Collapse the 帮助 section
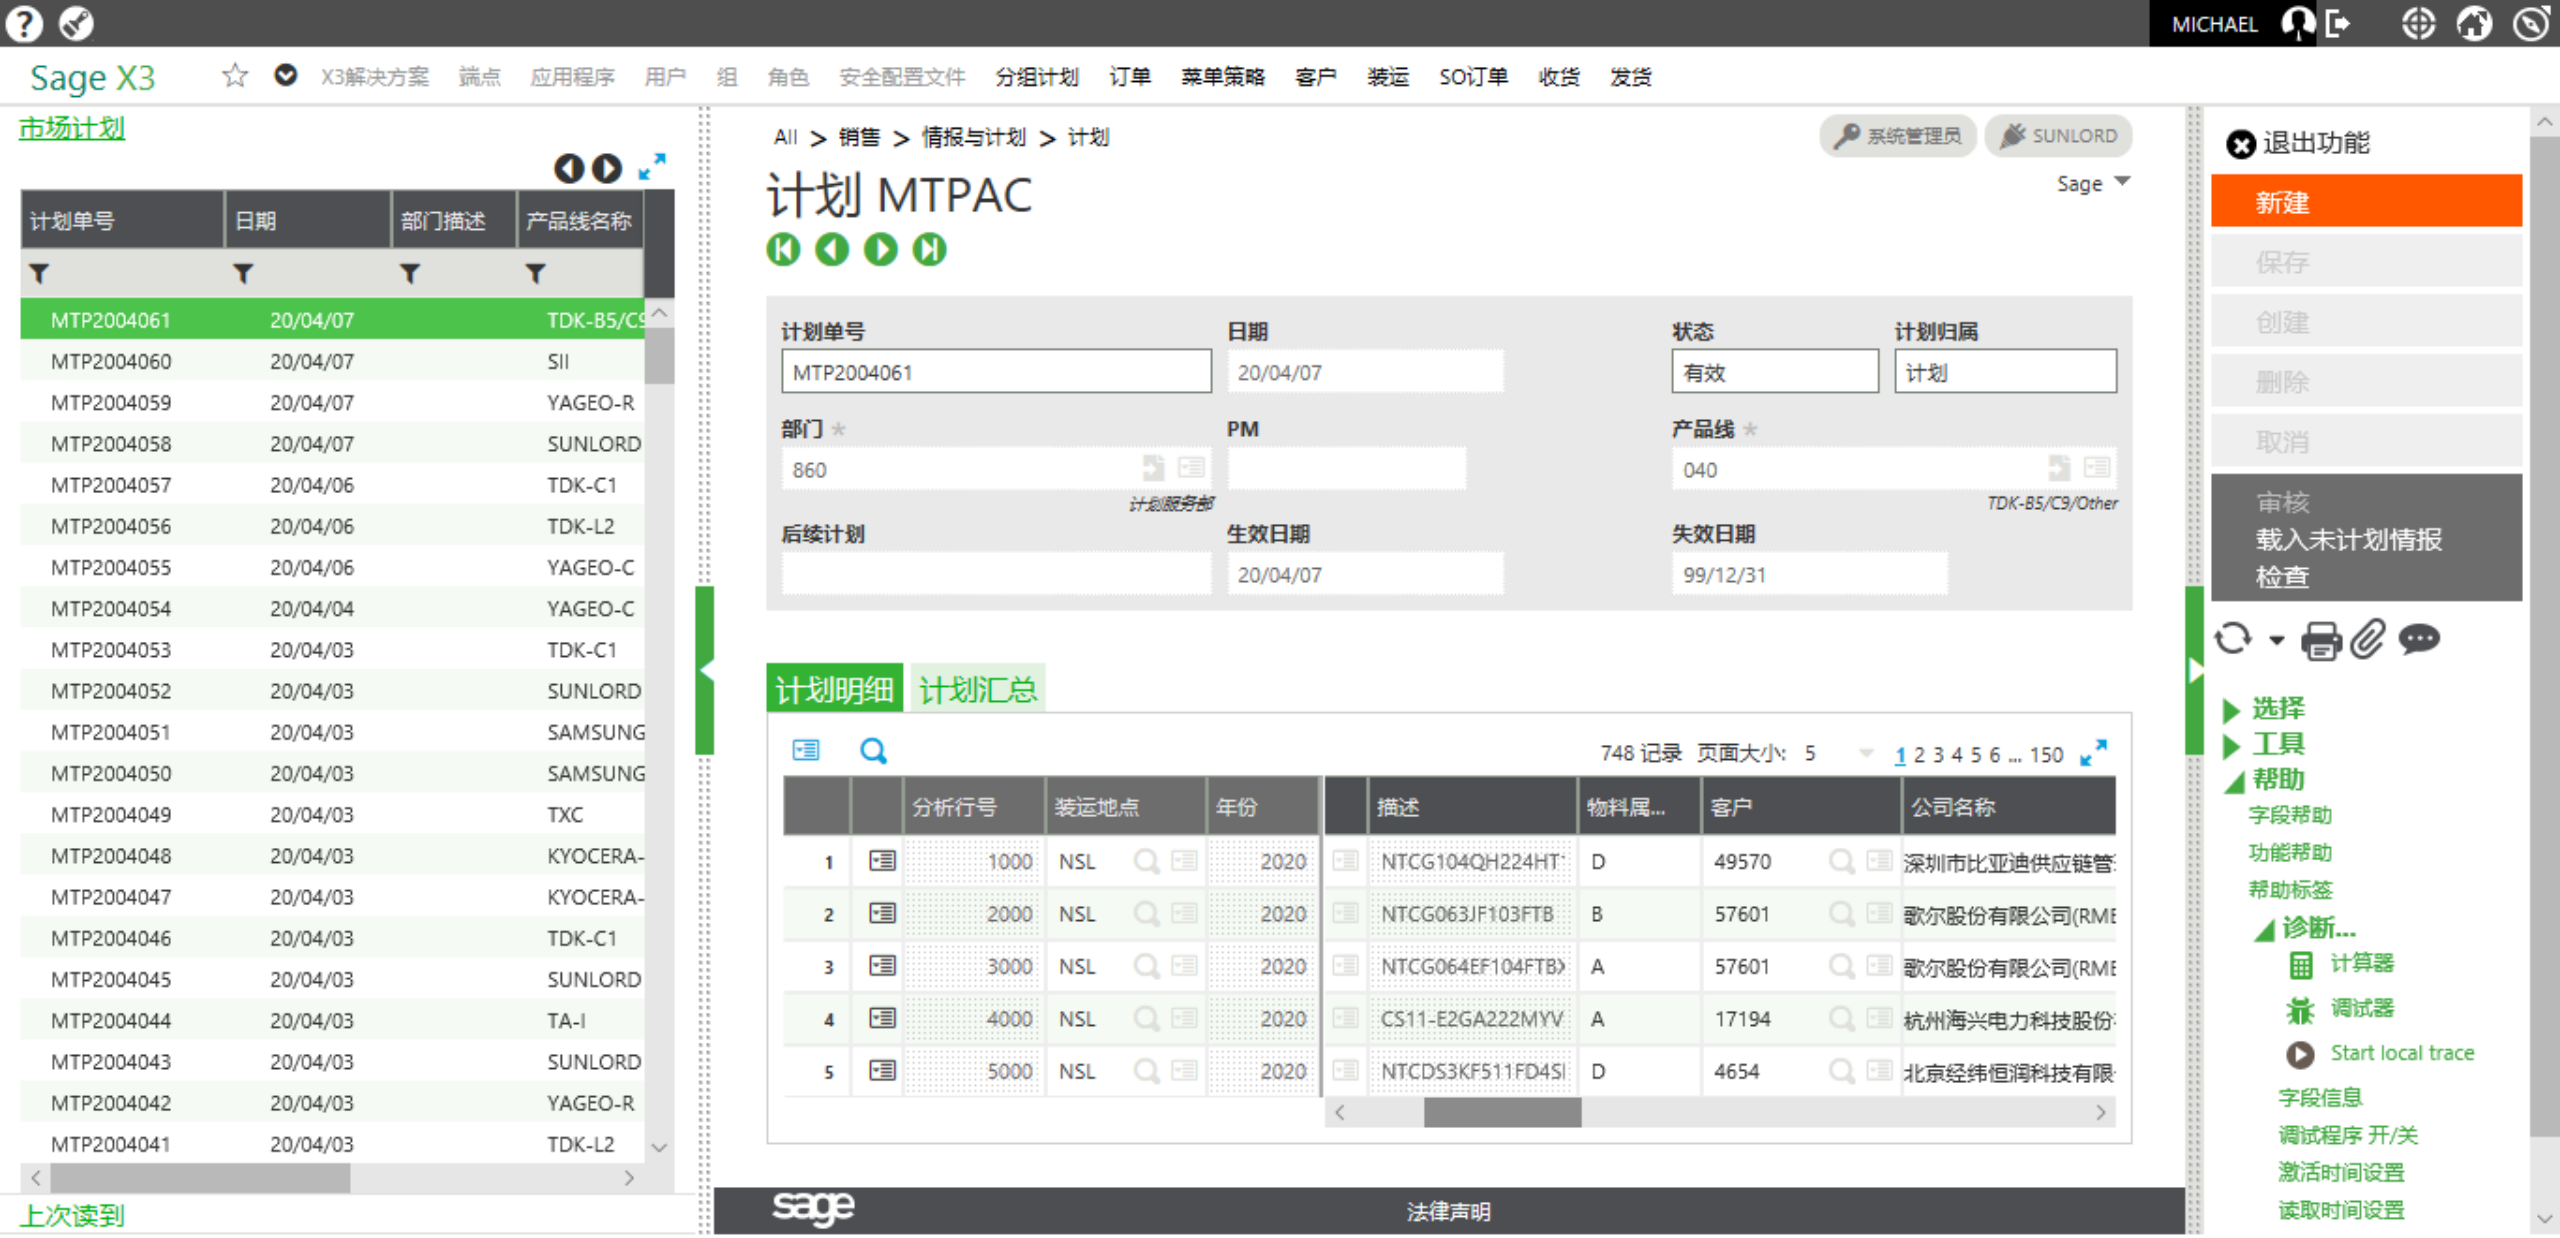This screenshot has width=2560, height=1238. (x=2234, y=781)
